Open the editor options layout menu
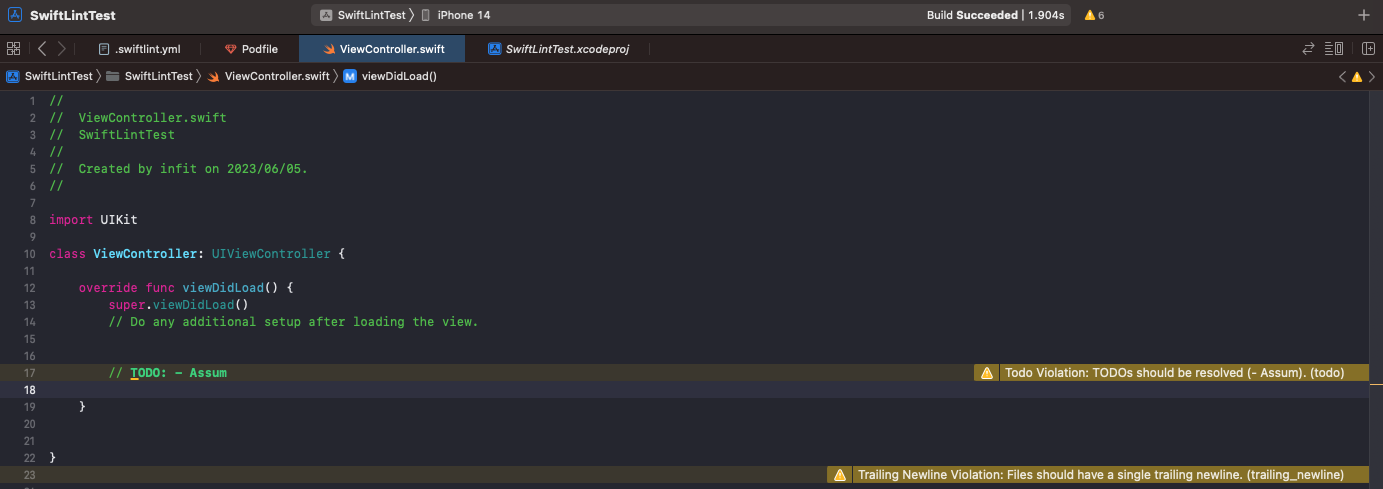Image resolution: width=1383 pixels, height=489 pixels. 1334,48
